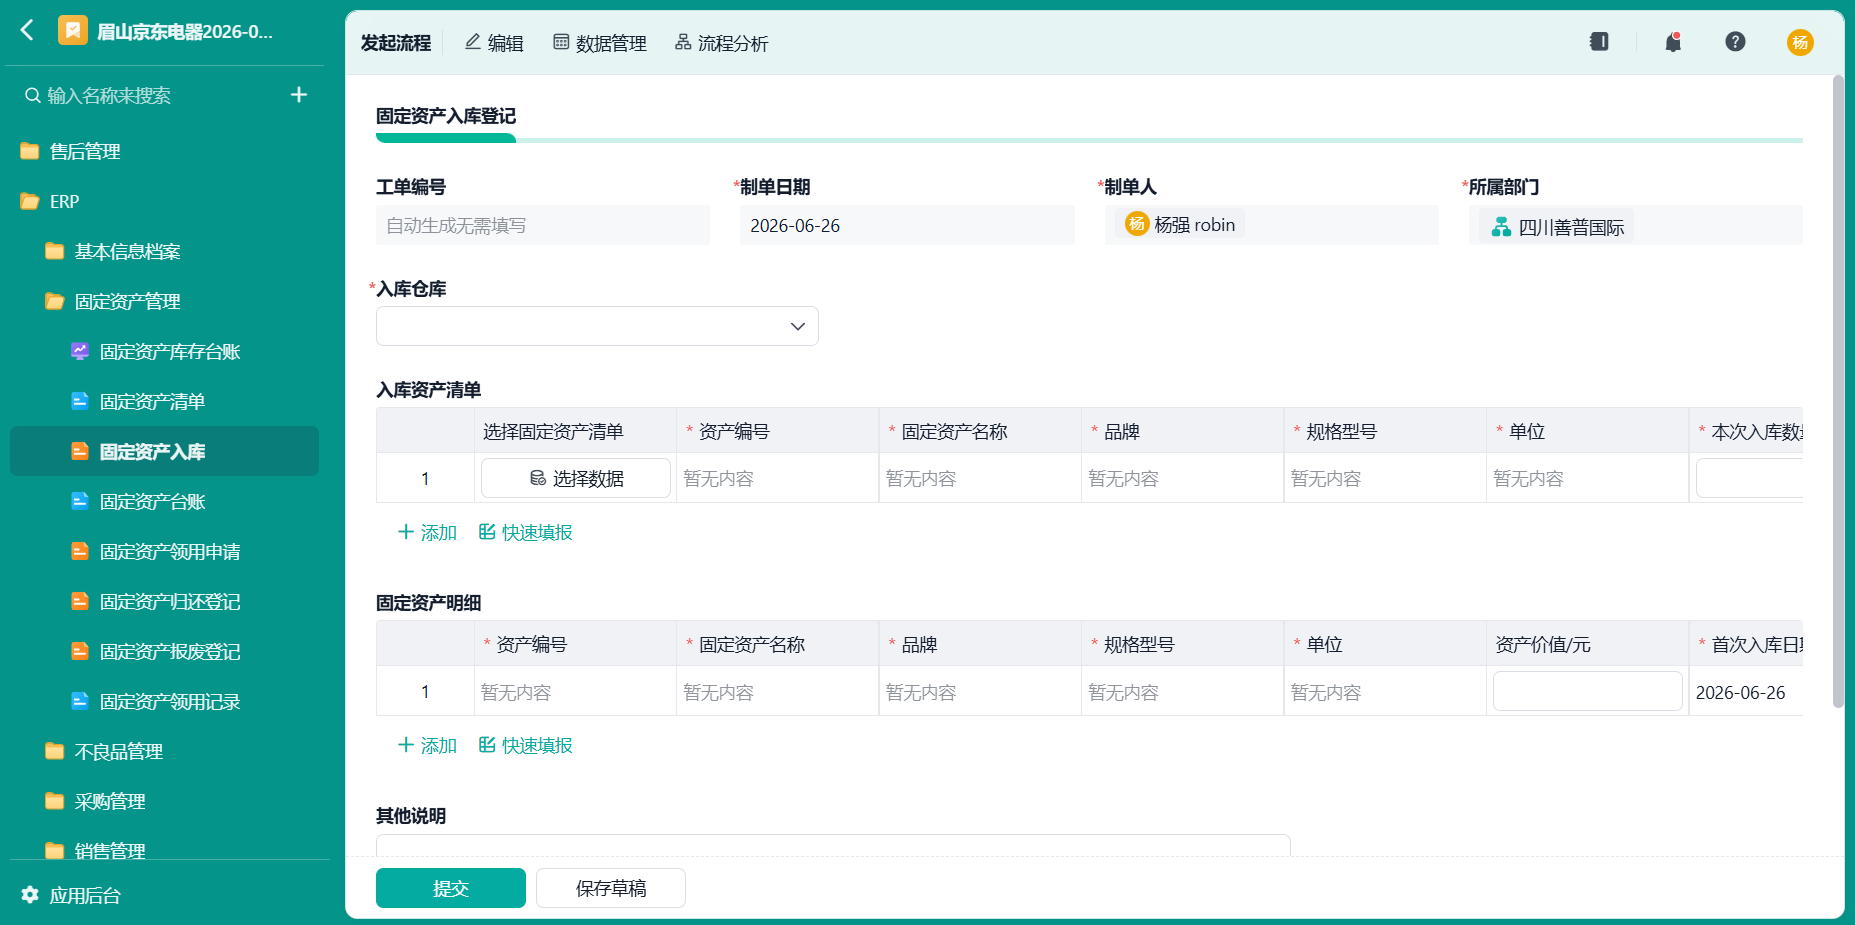Click the 其他说明 text area
Screen dimensions: 1855x925
click(833, 845)
